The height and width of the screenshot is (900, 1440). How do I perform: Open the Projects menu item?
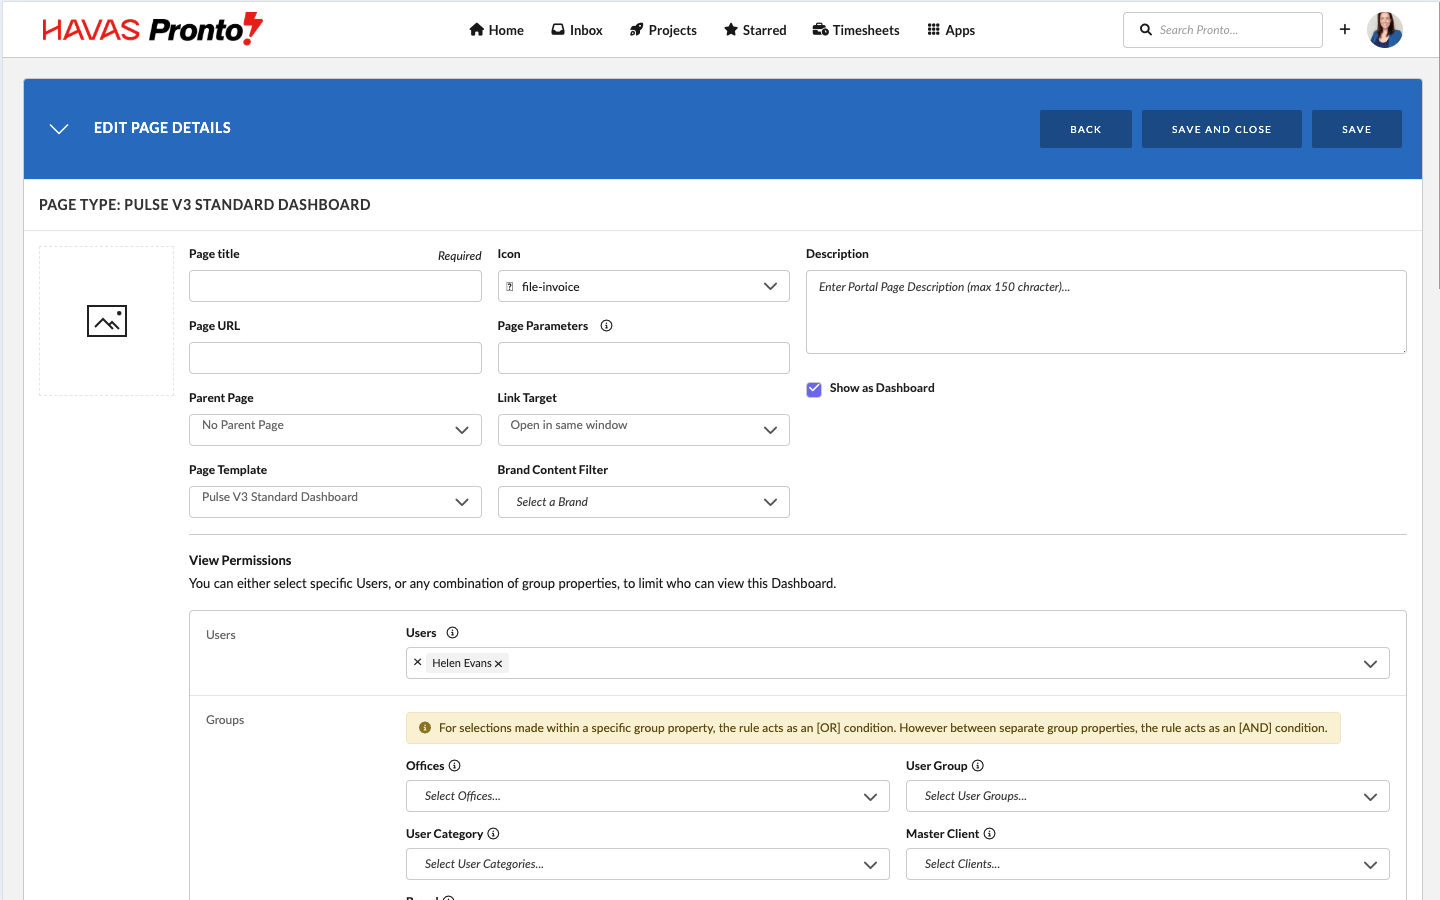663,30
